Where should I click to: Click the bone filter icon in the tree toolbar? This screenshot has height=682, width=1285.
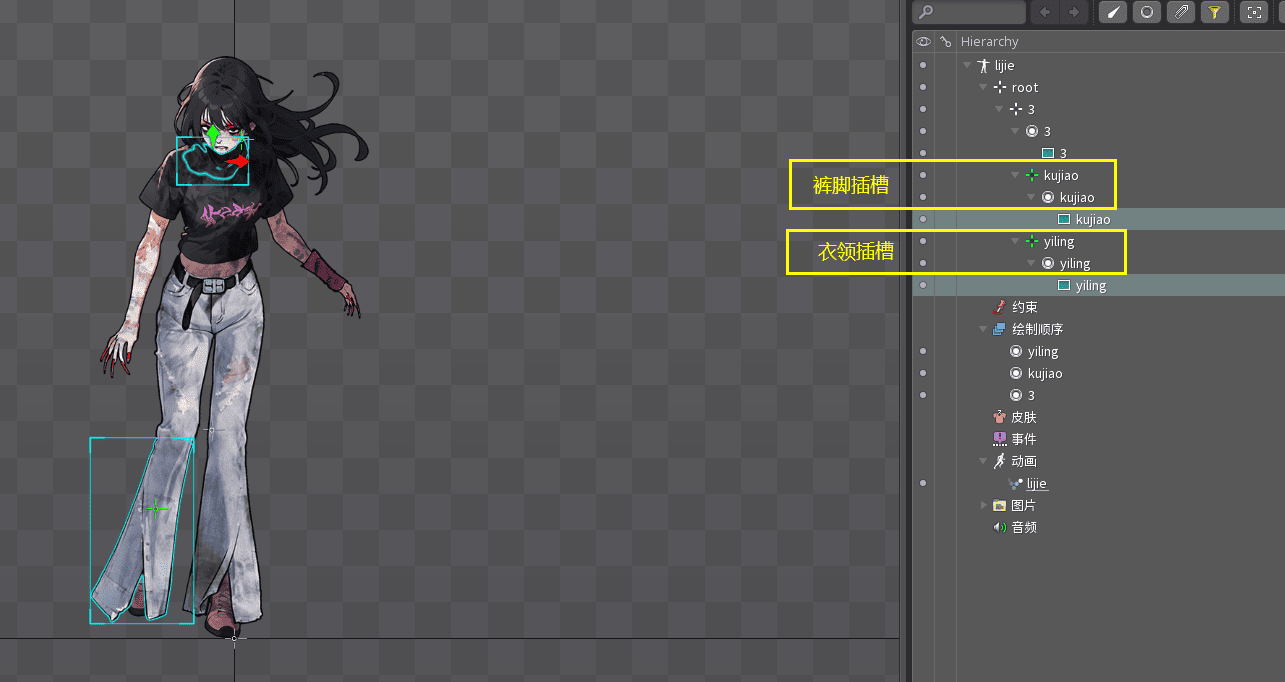point(1113,12)
